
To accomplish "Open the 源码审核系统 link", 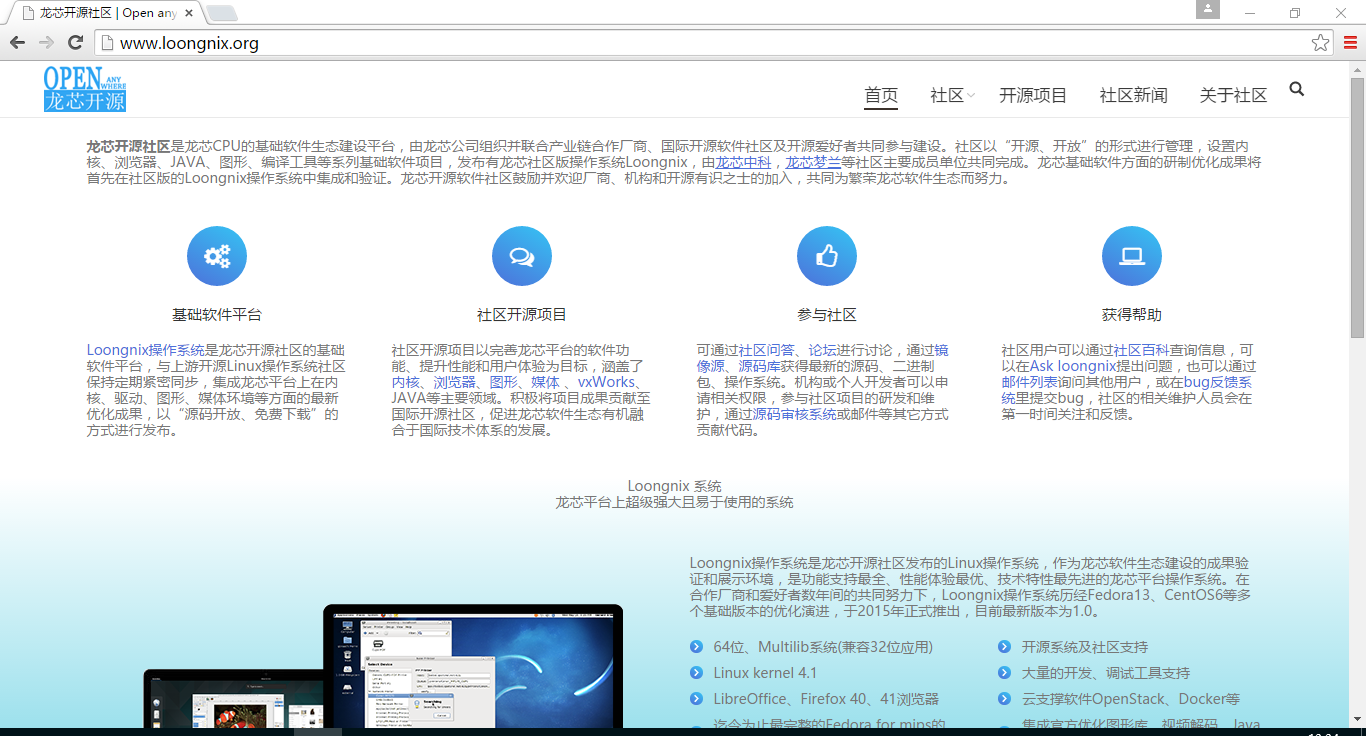I will (x=794, y=414).
